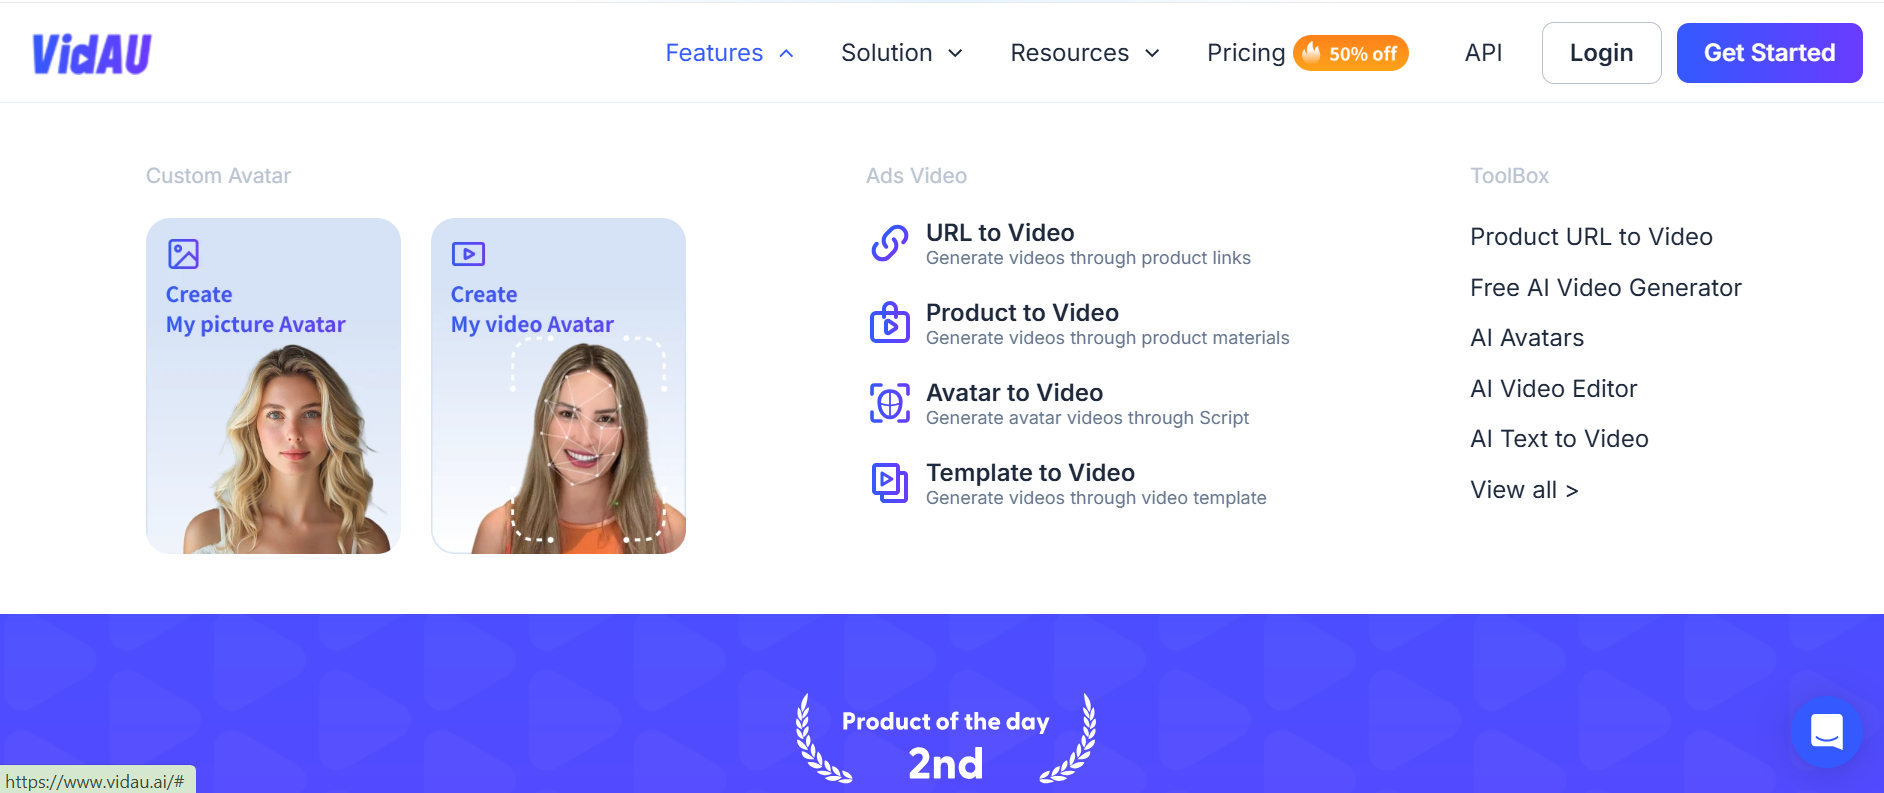
Task: Open the chat support bubble
Action: pyautogui.click(x=1826, y=732)
